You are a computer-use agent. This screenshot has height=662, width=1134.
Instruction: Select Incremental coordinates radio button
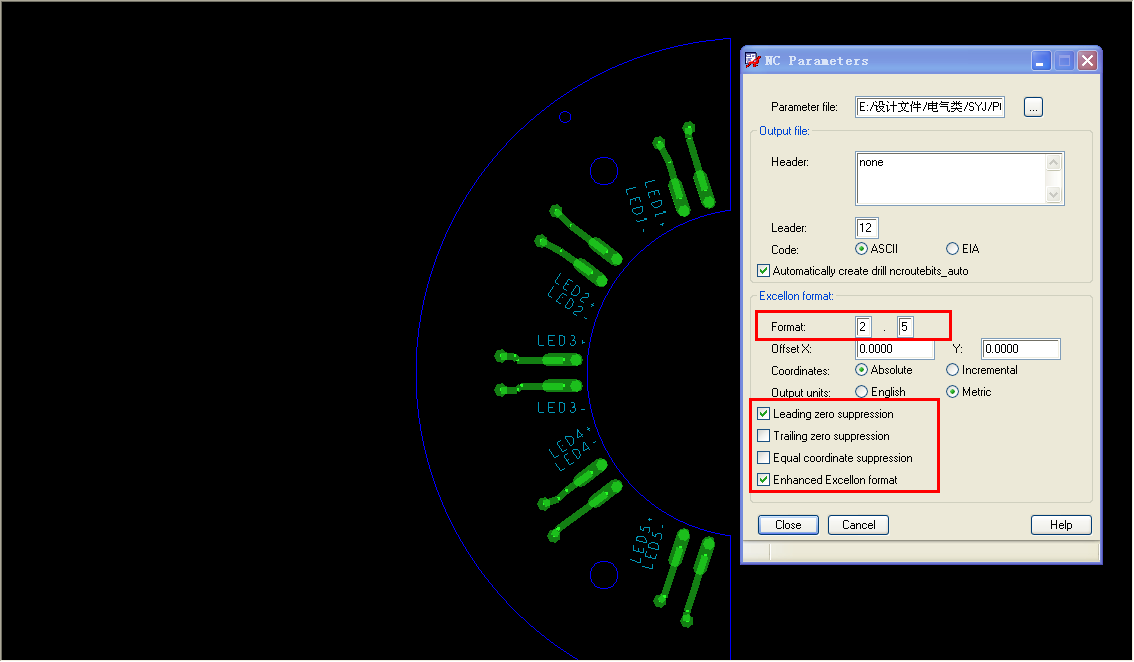point(952,370)
